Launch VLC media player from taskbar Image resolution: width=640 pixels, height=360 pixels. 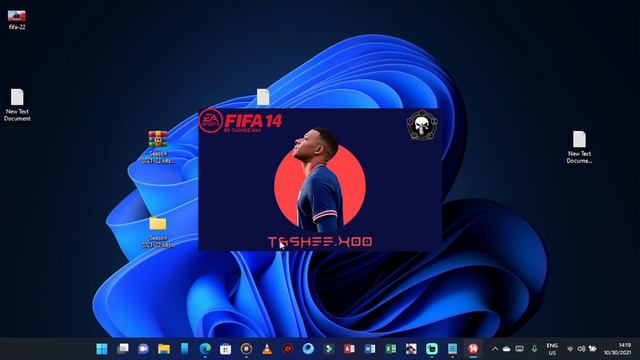coord(267,349)
